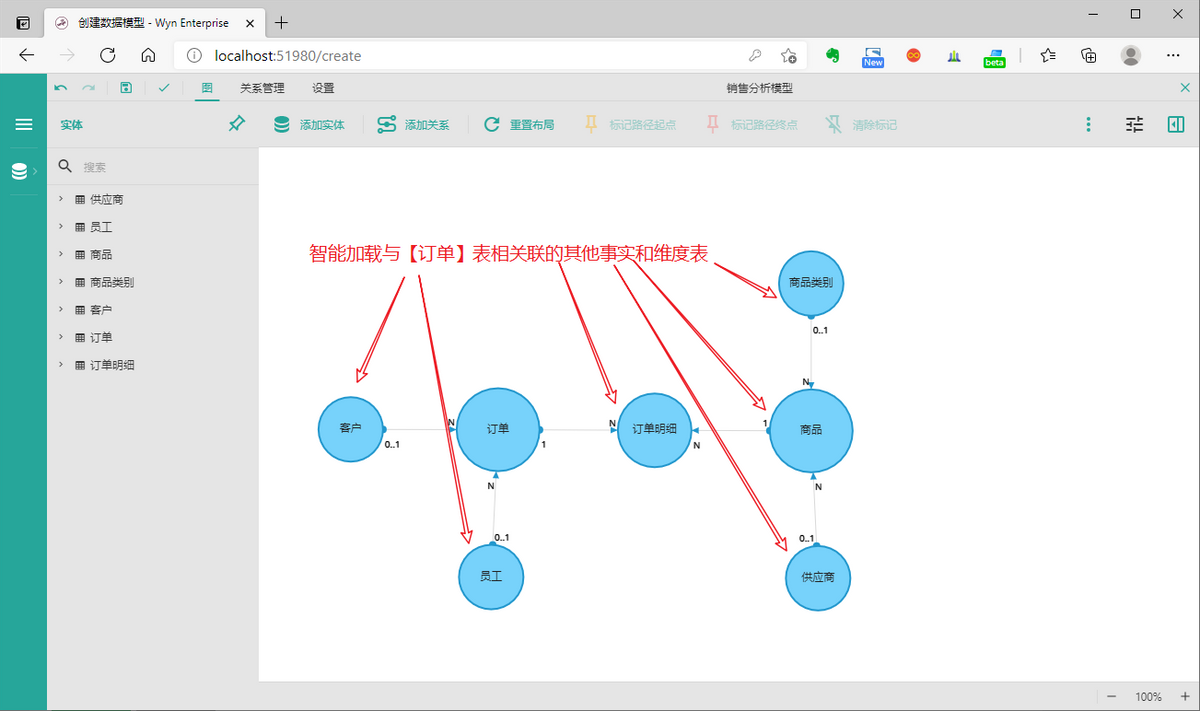Switch to the 设置 tab

(x=323, y=88)
